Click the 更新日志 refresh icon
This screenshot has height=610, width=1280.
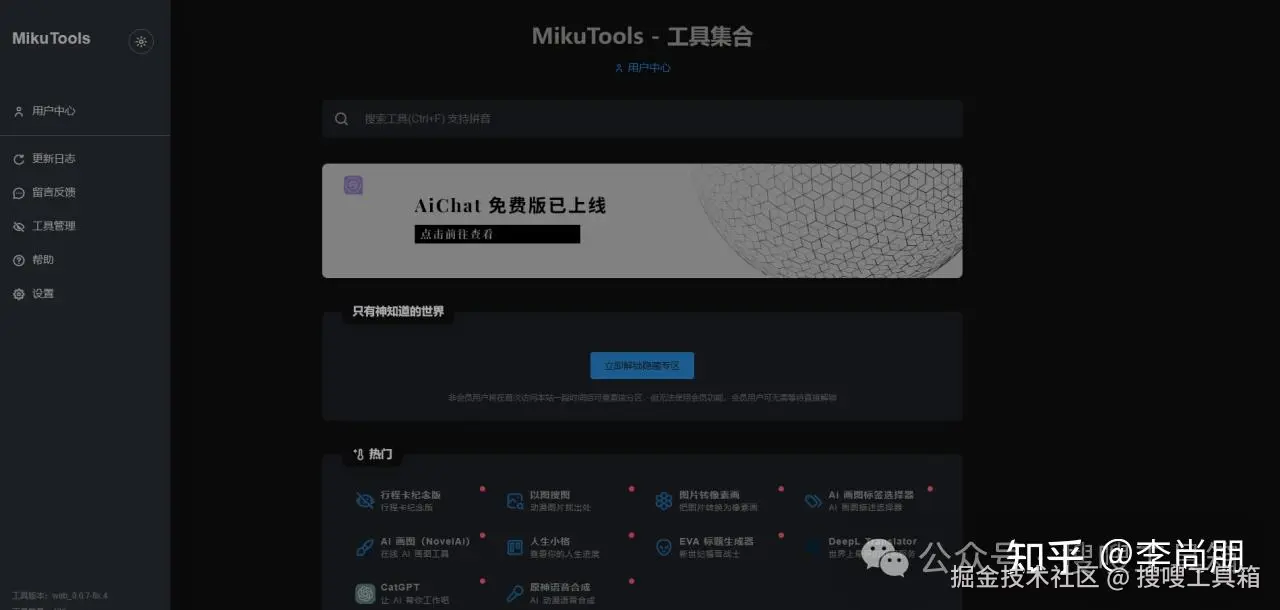[x=18, y=159]
